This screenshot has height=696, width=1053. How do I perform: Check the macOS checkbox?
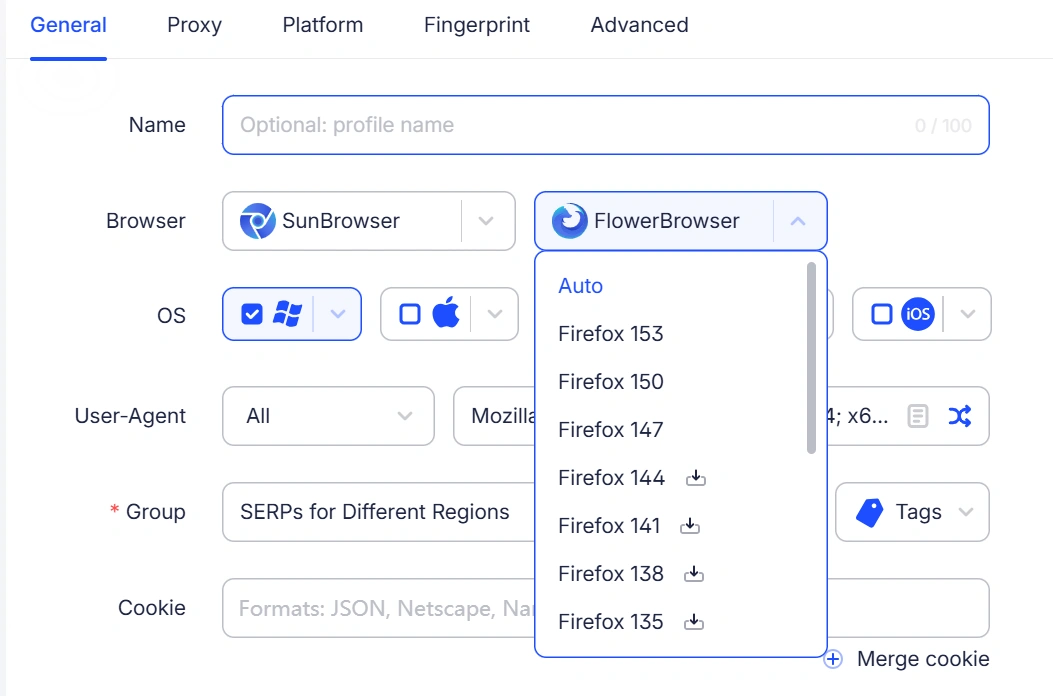[x=410, y=314]
